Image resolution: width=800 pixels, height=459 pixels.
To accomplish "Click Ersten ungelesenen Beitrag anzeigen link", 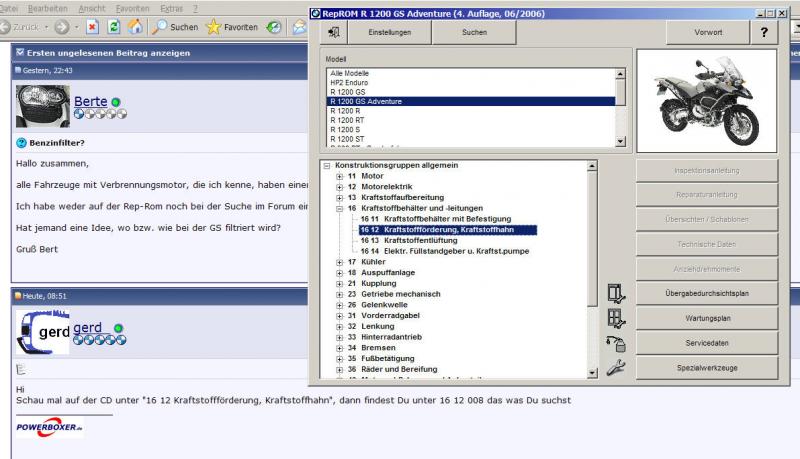I will pos(108,53).
